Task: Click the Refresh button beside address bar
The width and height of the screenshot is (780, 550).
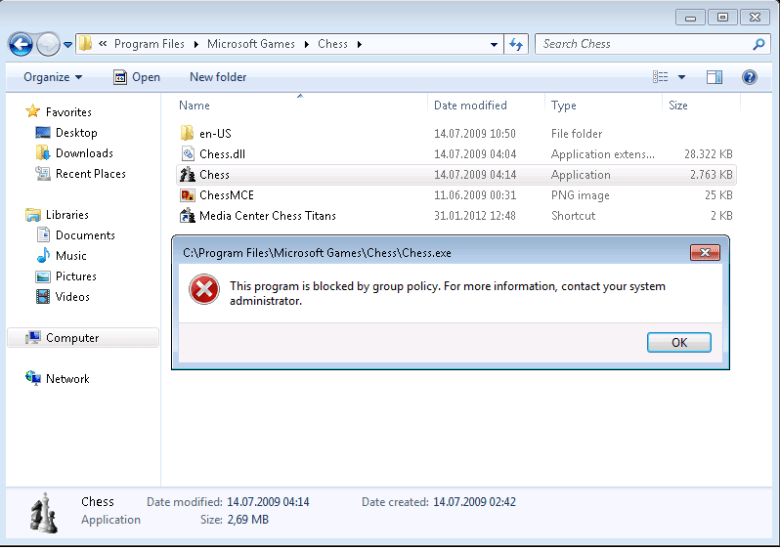Action: (x=516, y=44)
